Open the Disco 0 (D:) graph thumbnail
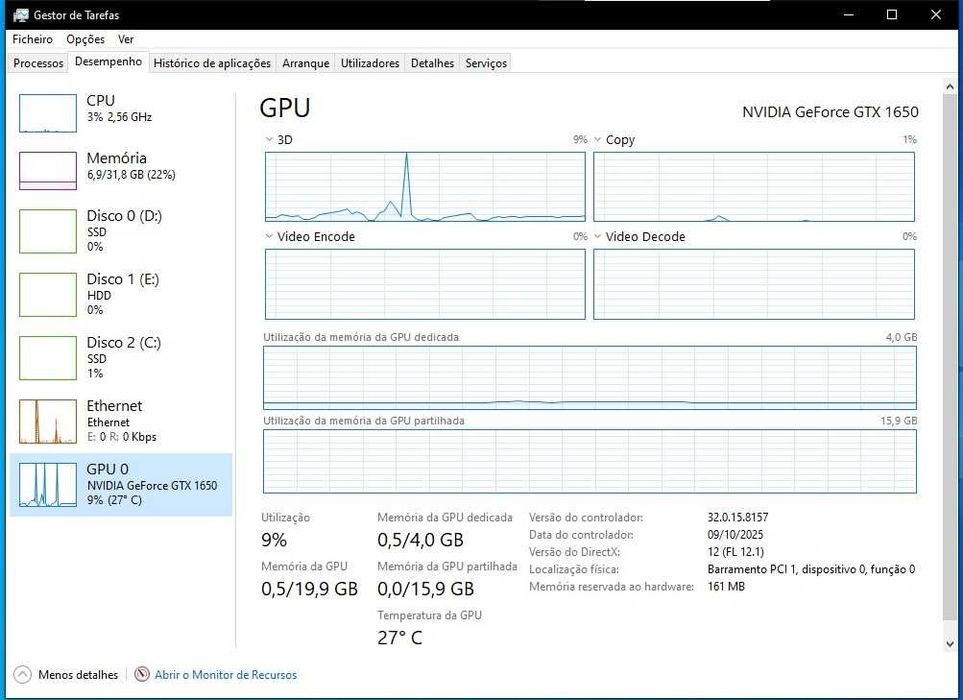963x700 pixels. (48, 231)
